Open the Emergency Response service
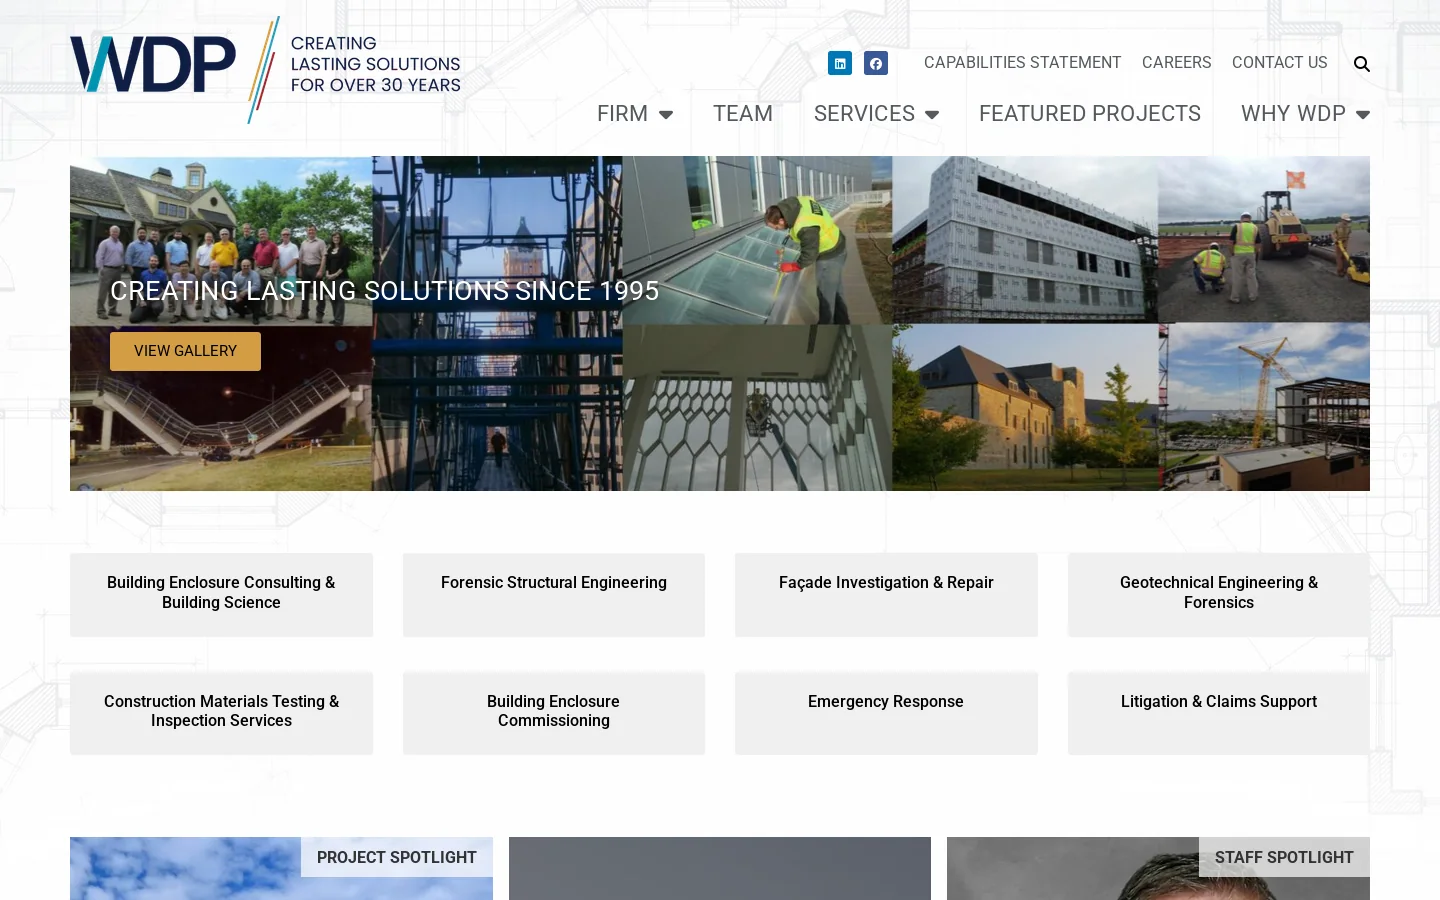The height and width of the screenshot is (900, 1440). pyautogui.click(x=886, y=713)
